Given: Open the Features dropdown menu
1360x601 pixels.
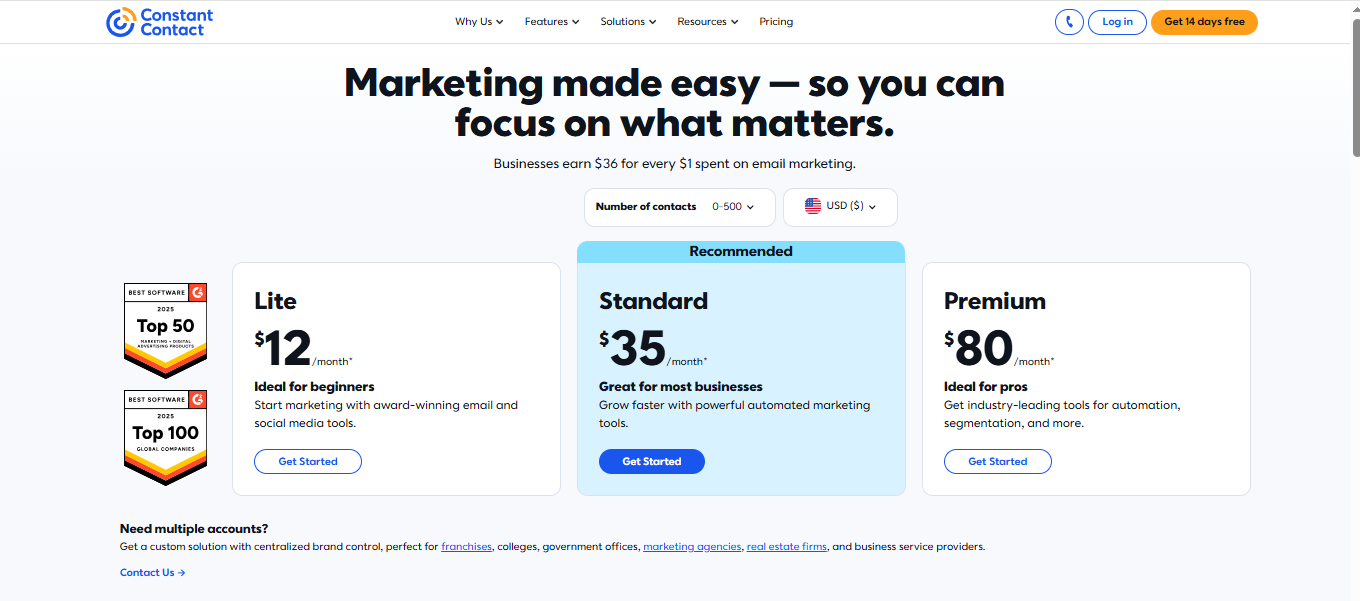Looking at the screenshot, I should tap(552, 22).
